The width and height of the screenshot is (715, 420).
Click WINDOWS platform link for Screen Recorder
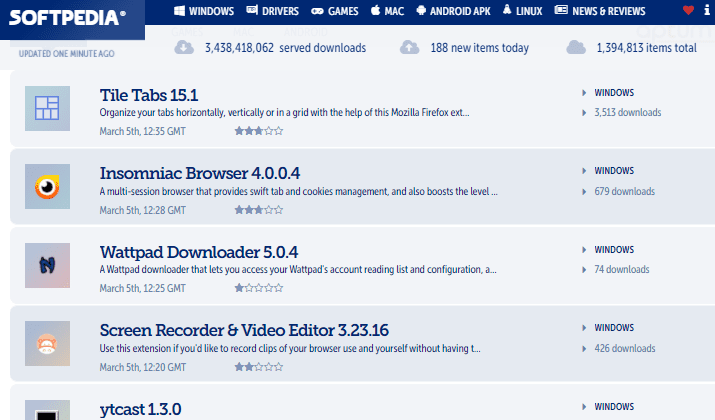[x=614, y=328]
